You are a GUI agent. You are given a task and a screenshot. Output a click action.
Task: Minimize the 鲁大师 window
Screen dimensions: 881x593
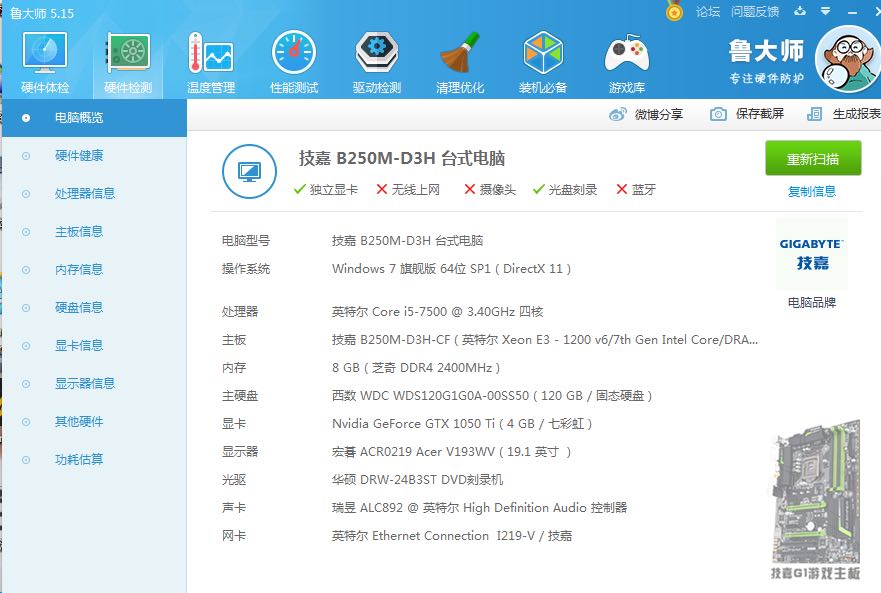point(852,11)
